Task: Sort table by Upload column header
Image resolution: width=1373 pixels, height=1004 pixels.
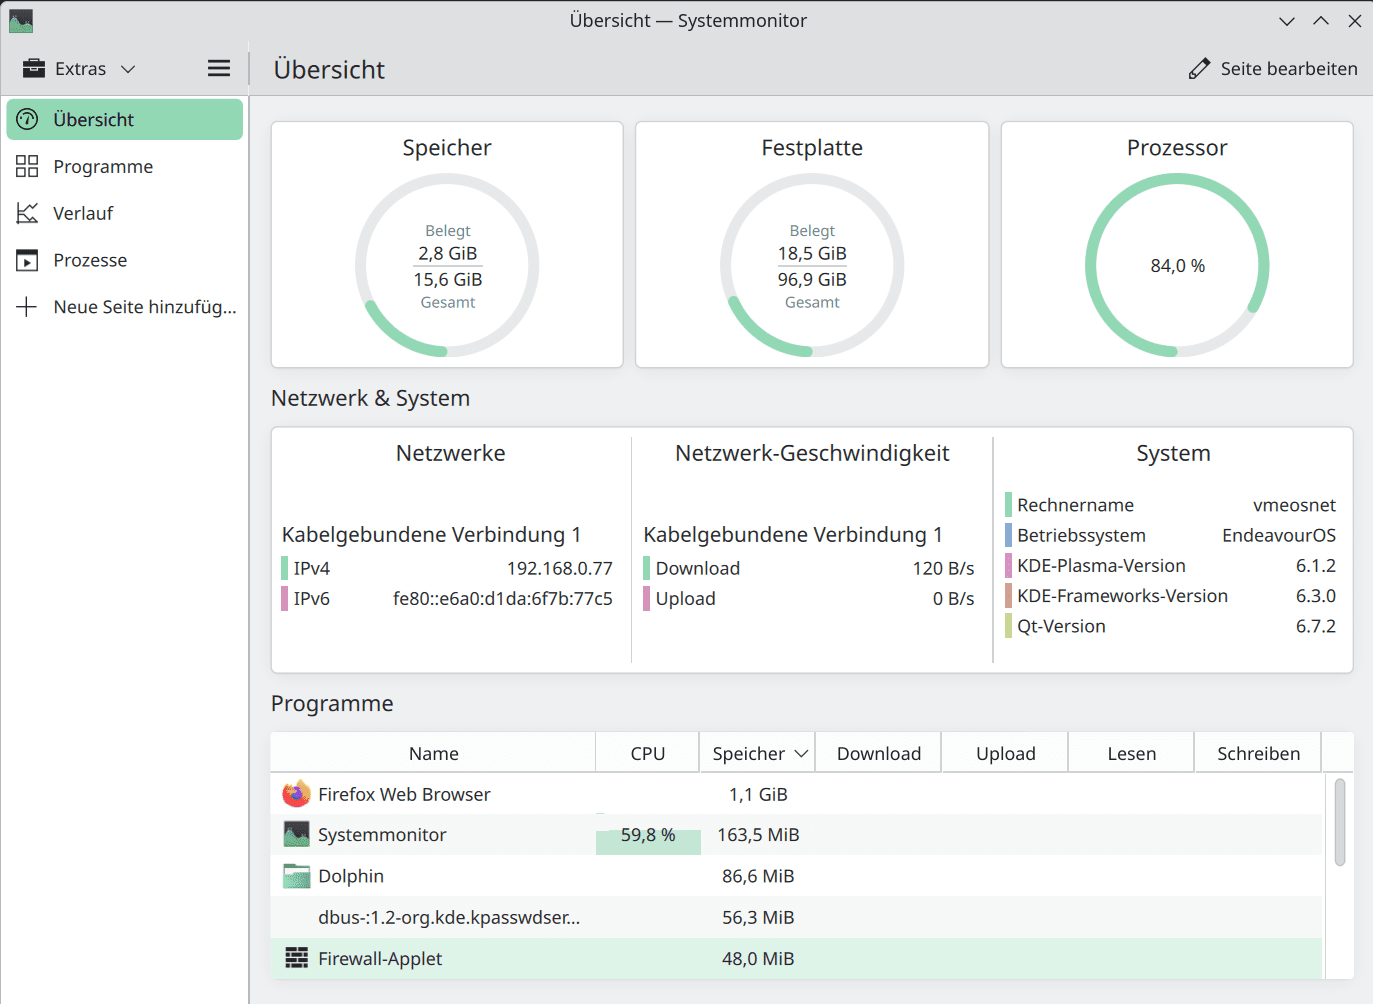Action: [x=1005, y=753]
